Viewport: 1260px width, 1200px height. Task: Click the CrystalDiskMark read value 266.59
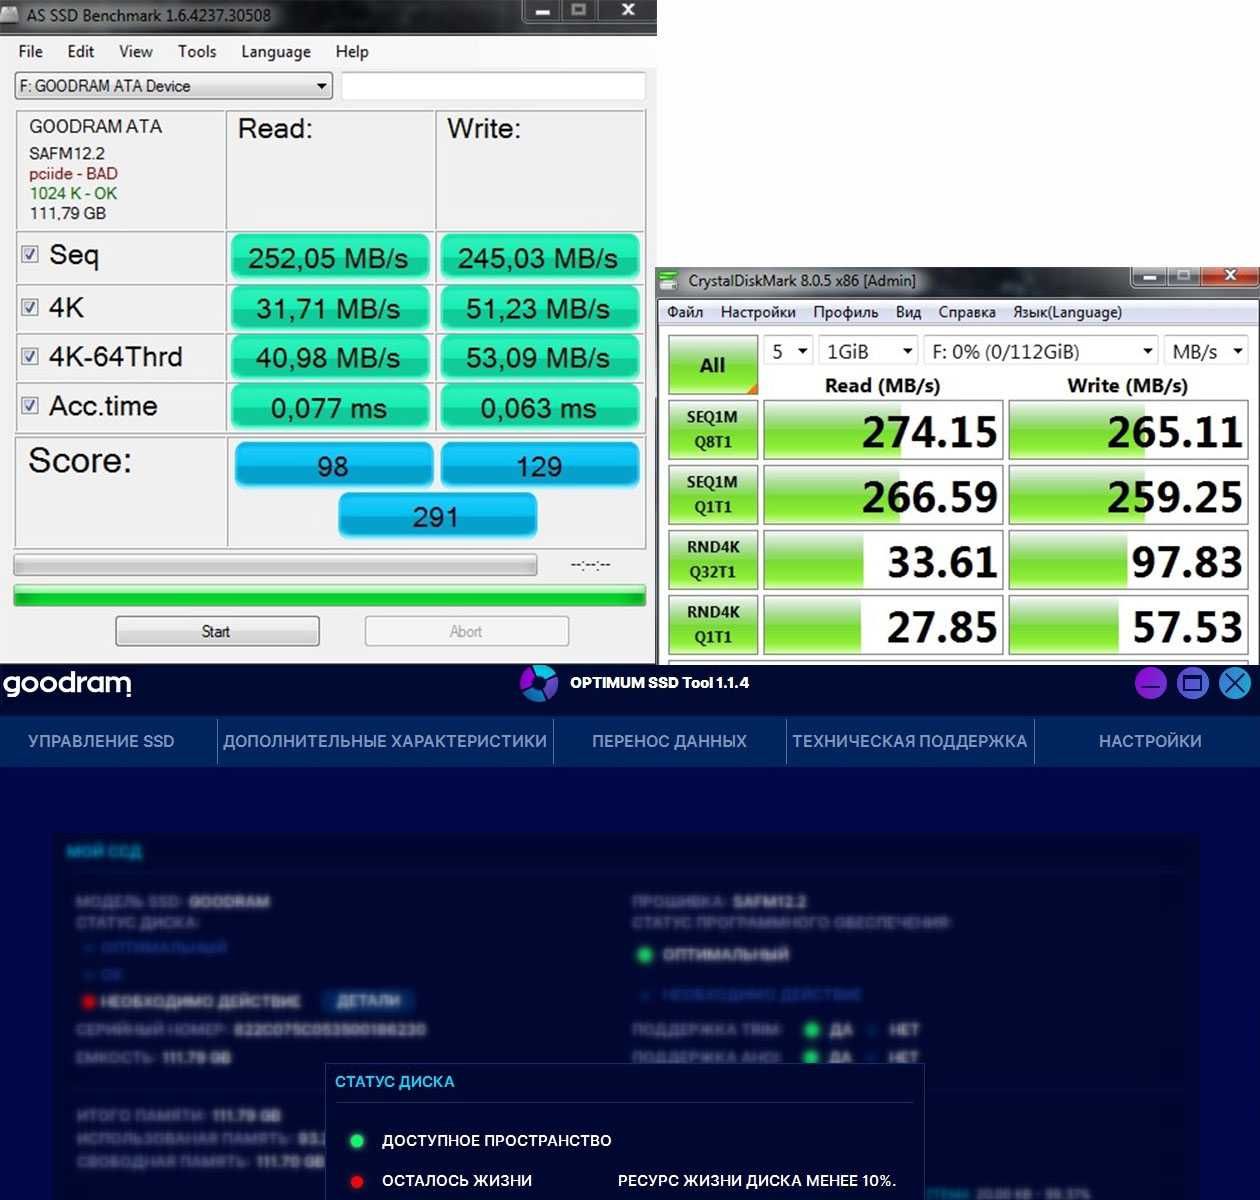click(x=883, y=495)
